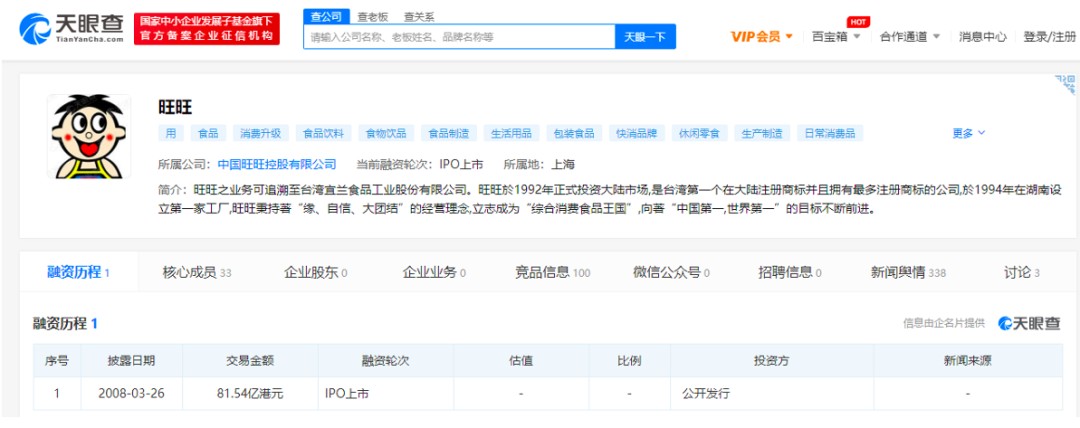This screenshot has height=428, width=1080.
Task: Switch to the 查老板 search tab
Action: tap(373, 17)
